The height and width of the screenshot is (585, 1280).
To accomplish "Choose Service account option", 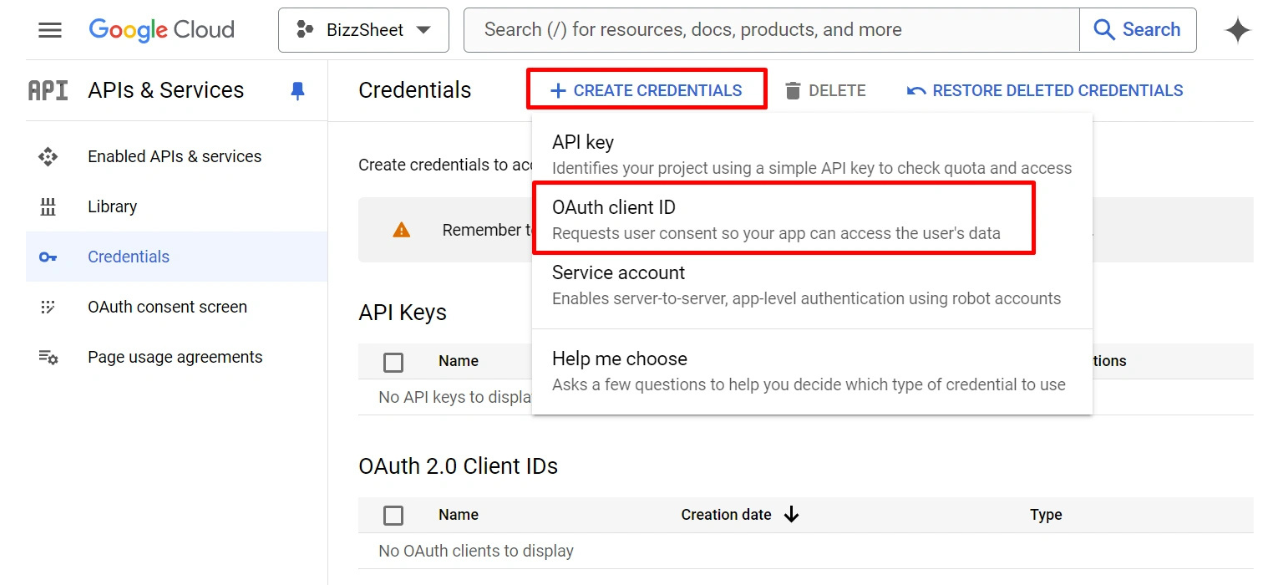I will coord(812,284).
